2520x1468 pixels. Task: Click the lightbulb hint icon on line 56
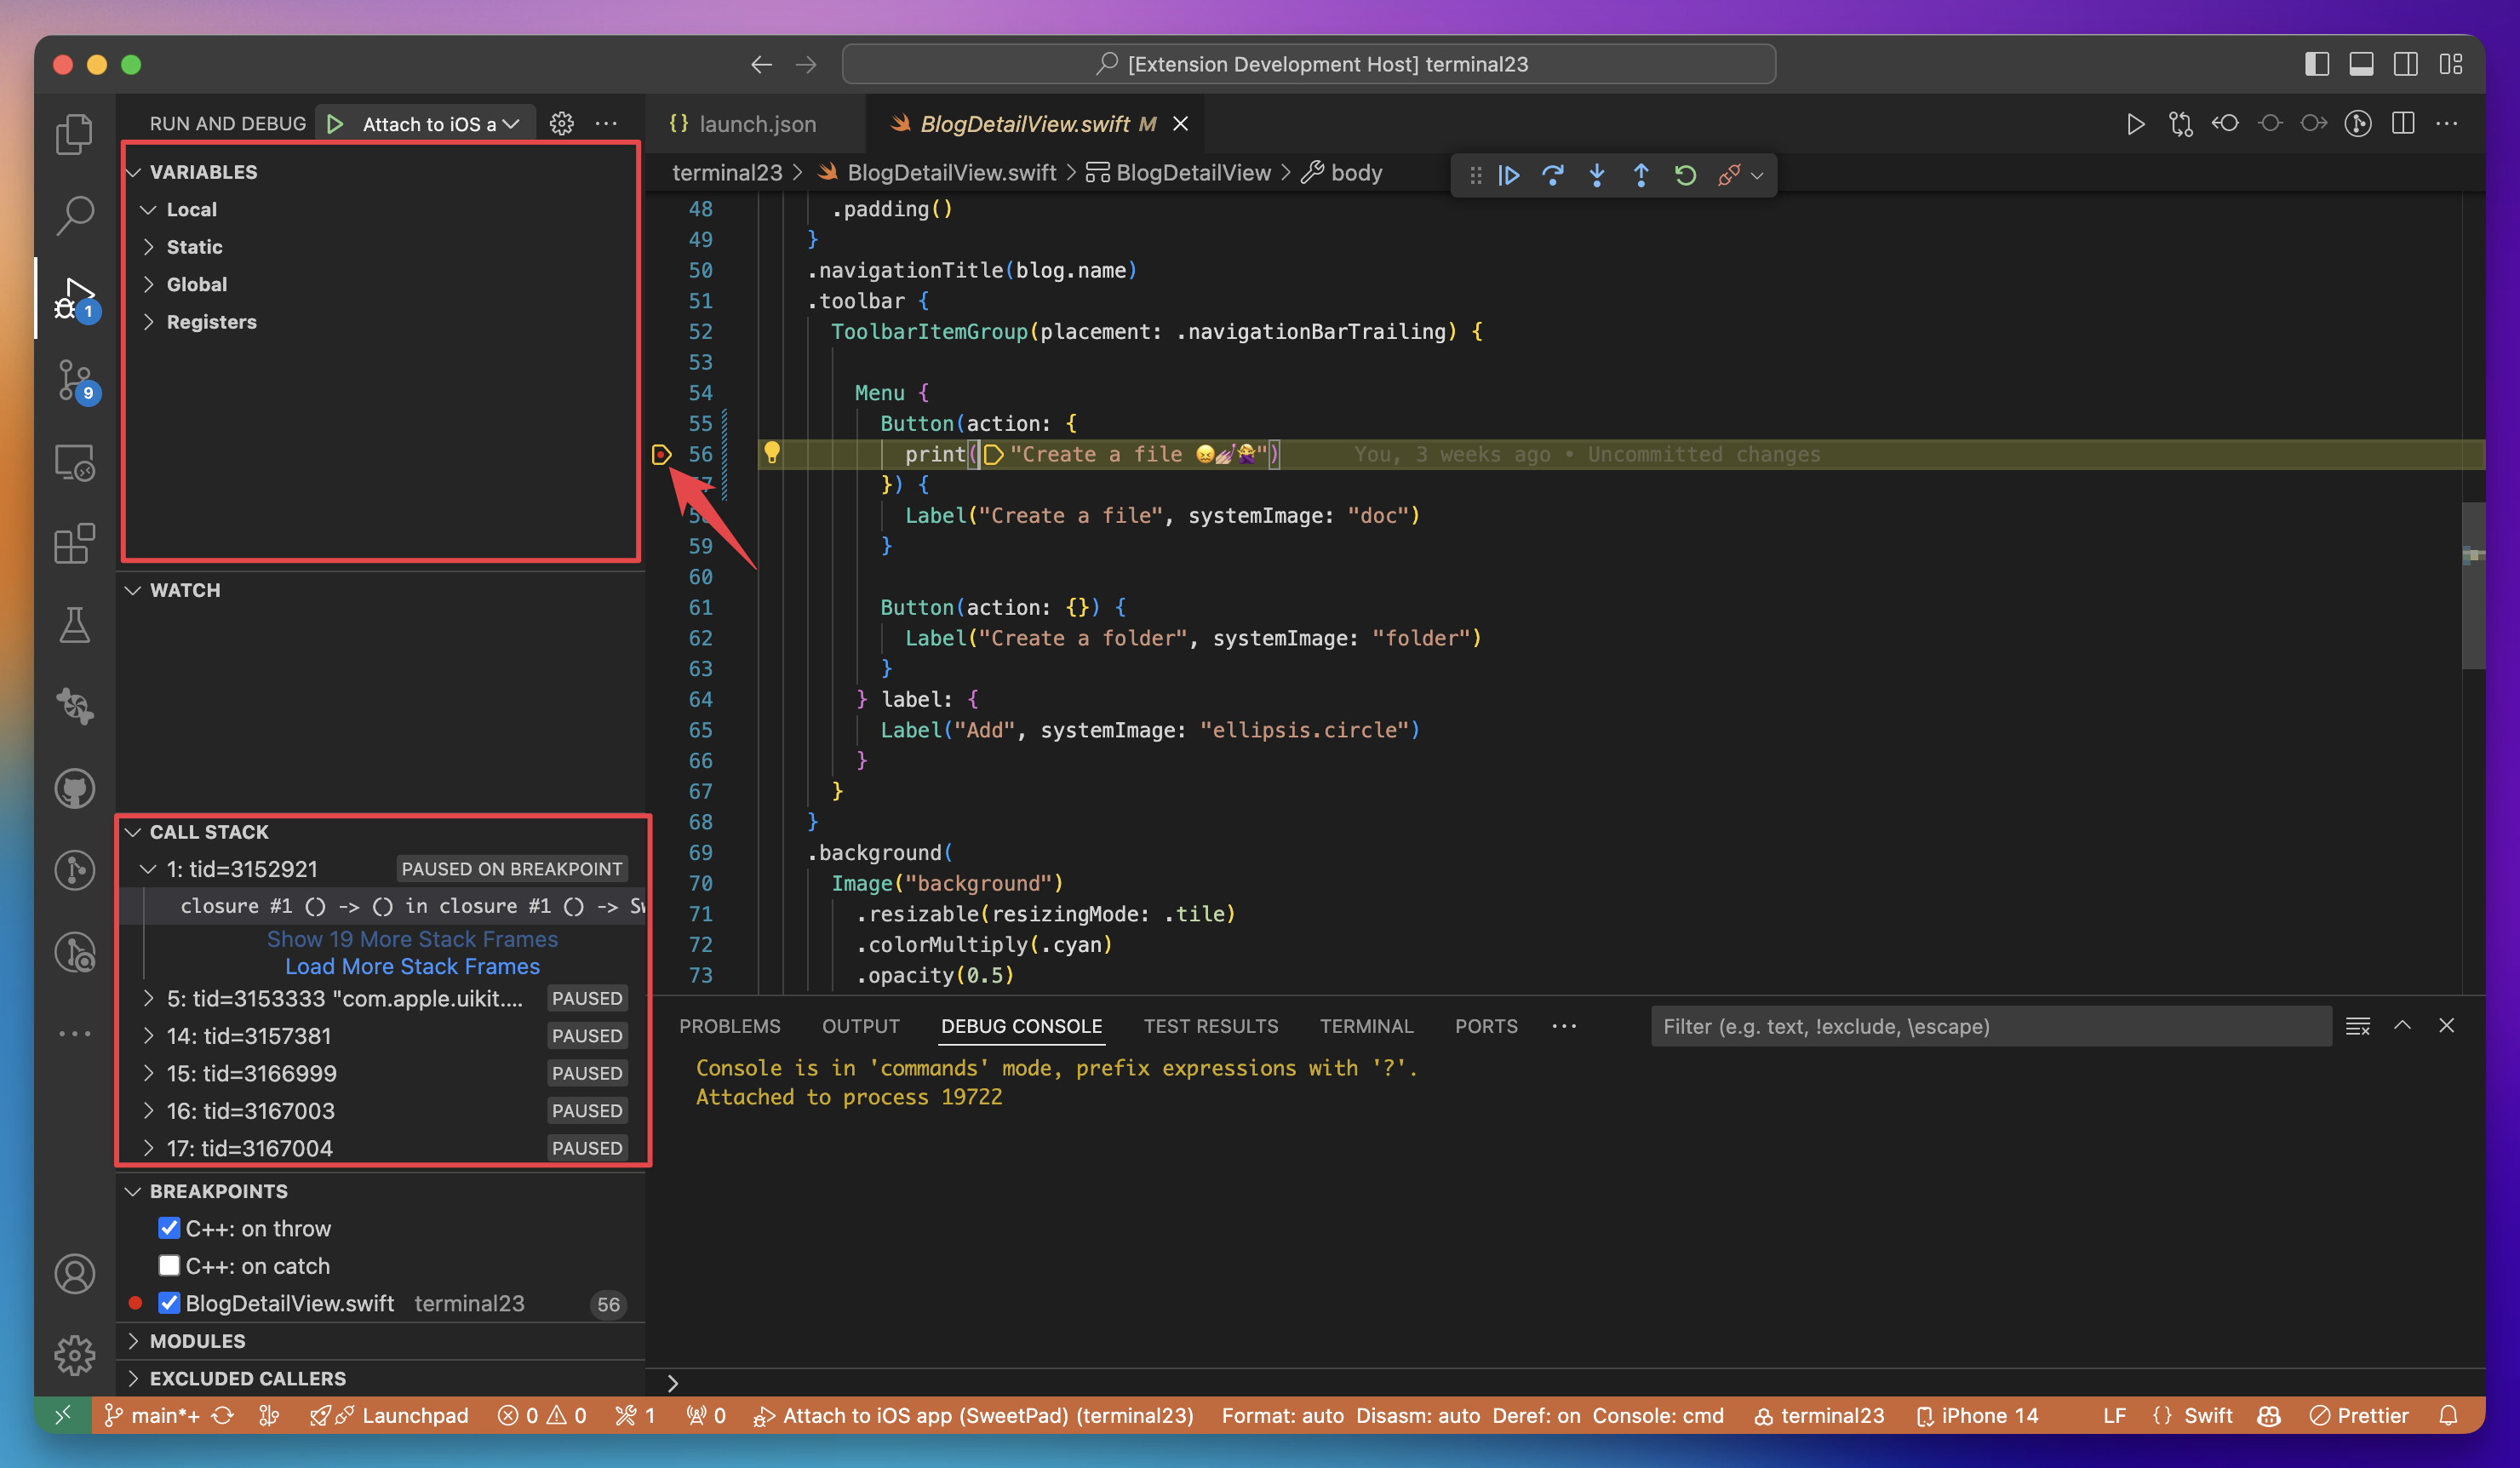point(770,453)
